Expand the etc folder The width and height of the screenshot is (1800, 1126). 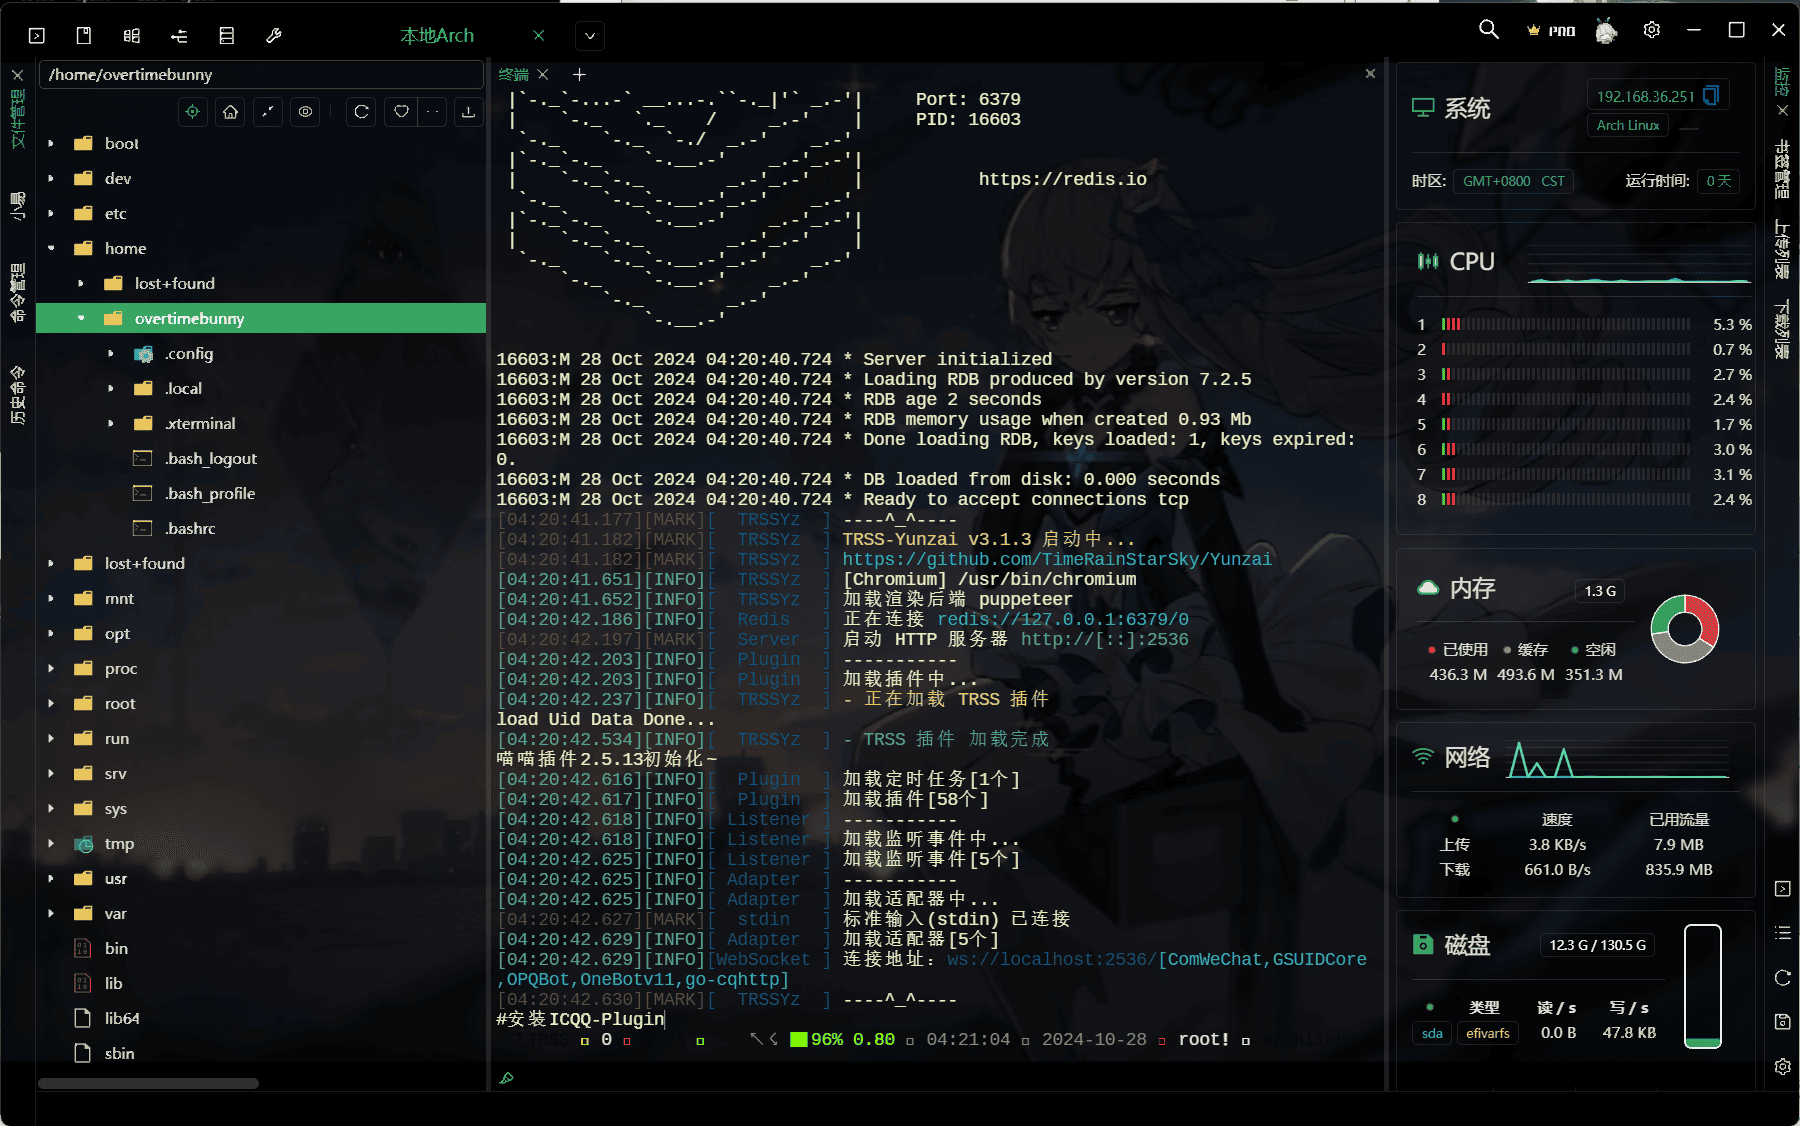(x=51, y=214)
